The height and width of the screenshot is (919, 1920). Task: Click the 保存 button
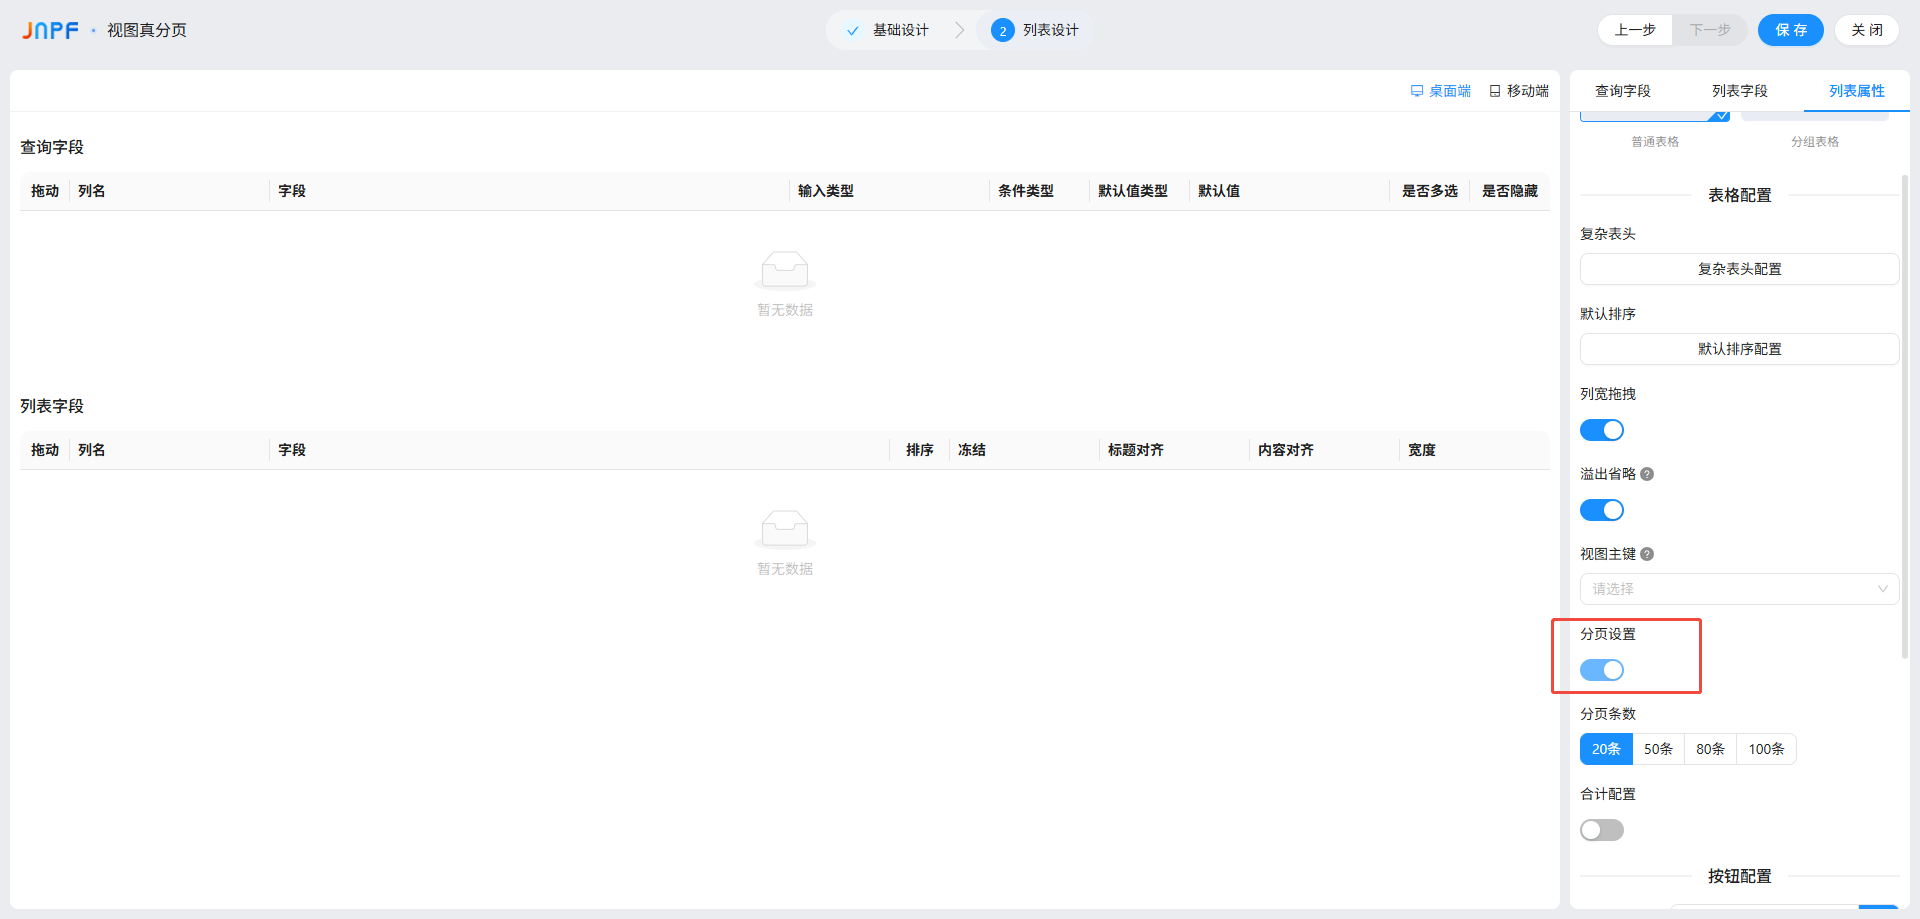click(x=1790, y=30)
